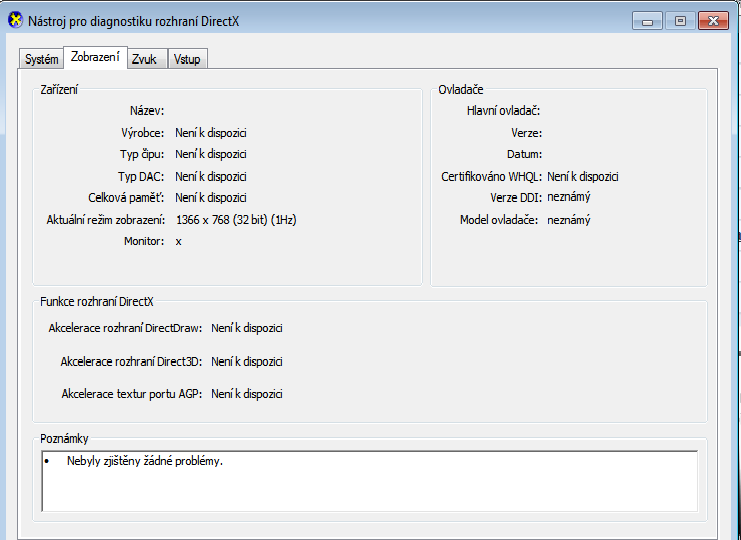Click the Monitor value 'x'

pos(179,241)
